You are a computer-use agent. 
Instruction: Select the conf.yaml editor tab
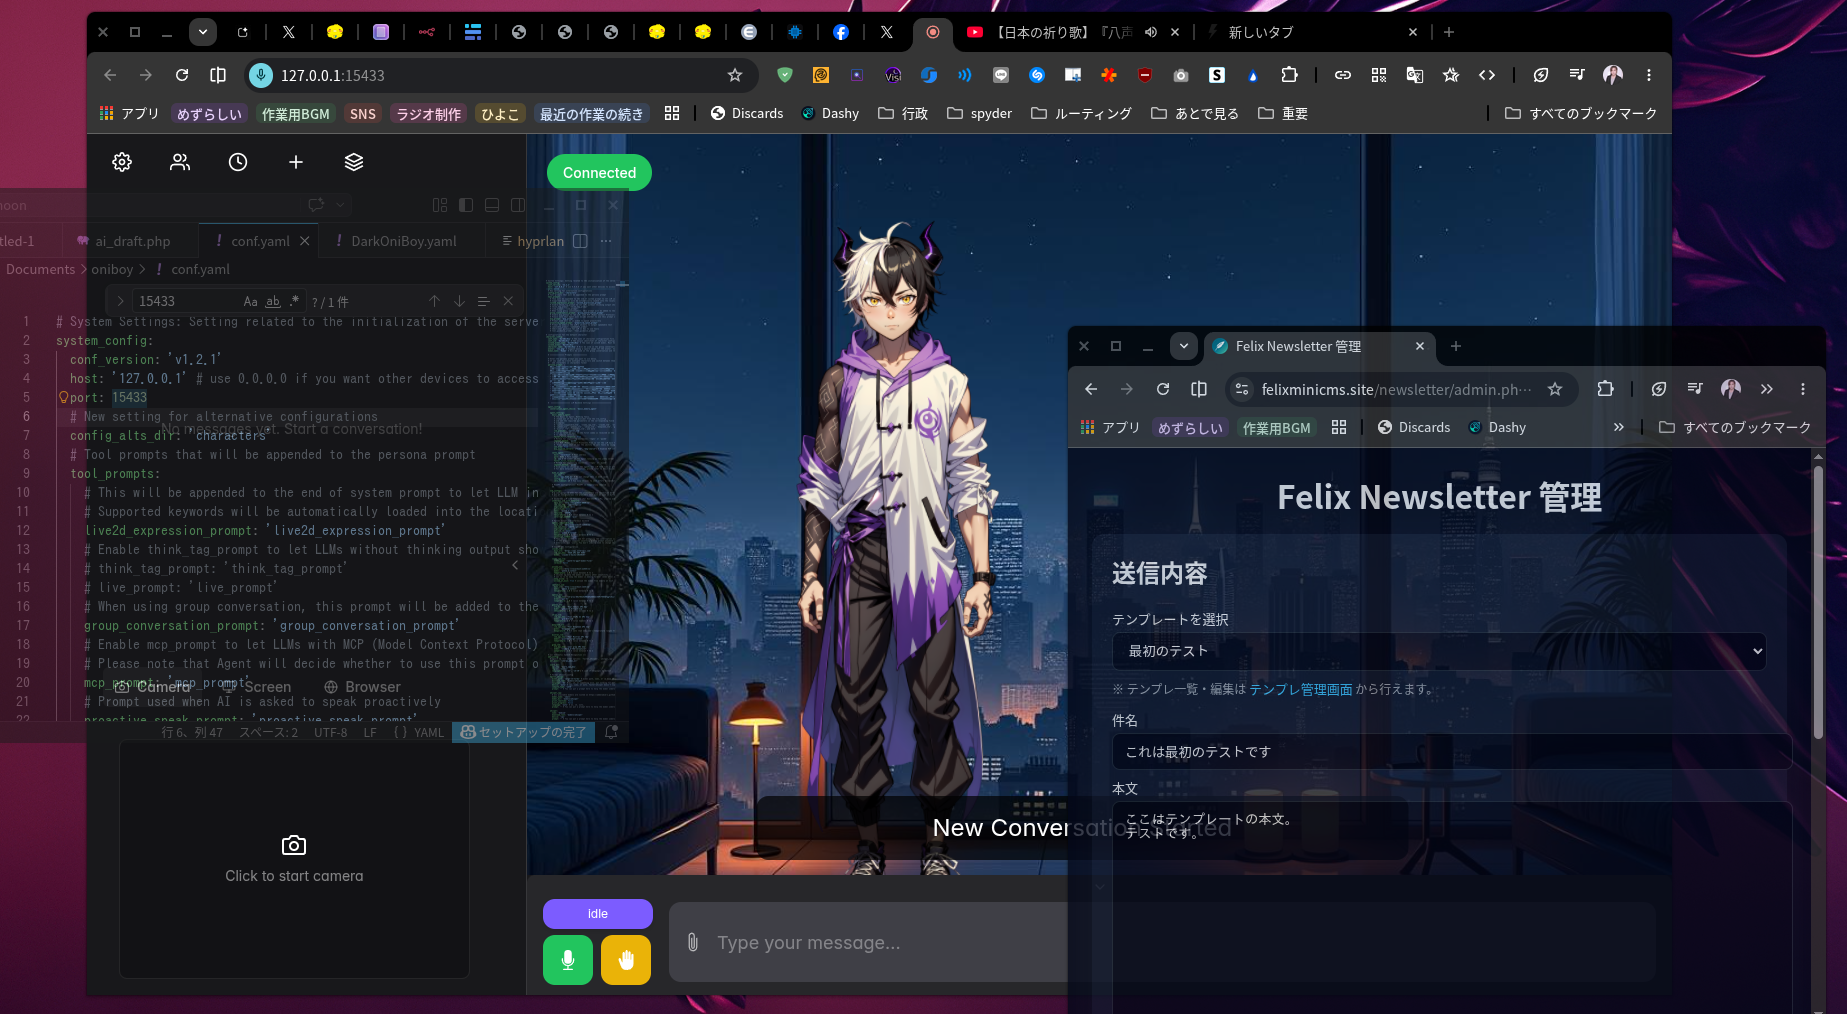[x=259, y=241]
